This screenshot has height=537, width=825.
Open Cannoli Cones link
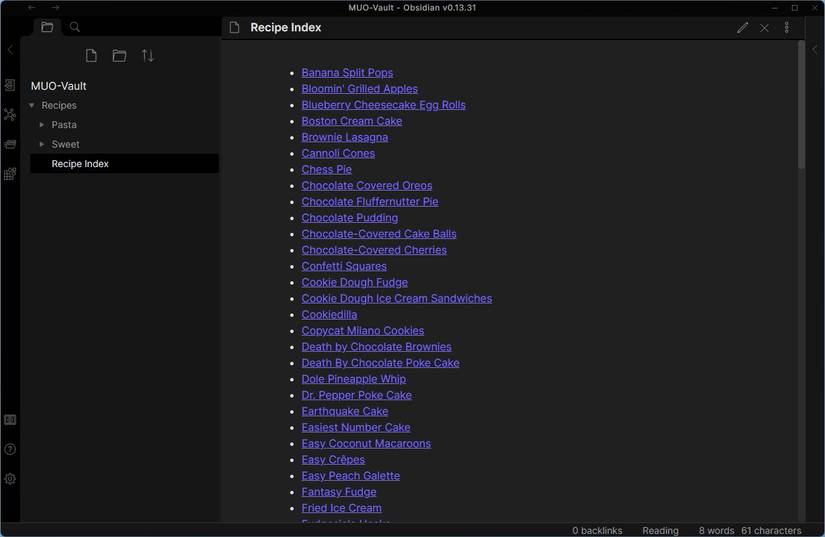point(338,153)
